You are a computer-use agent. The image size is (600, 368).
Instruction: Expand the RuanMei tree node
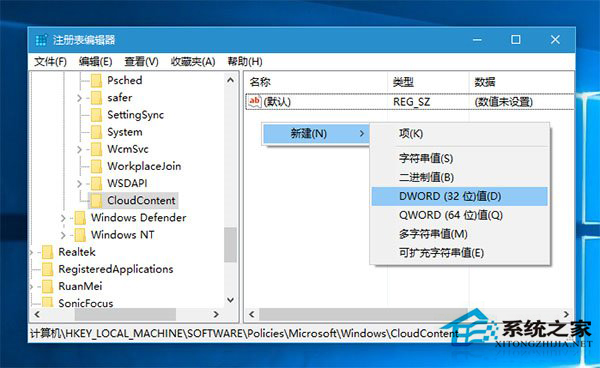(32, 287)
